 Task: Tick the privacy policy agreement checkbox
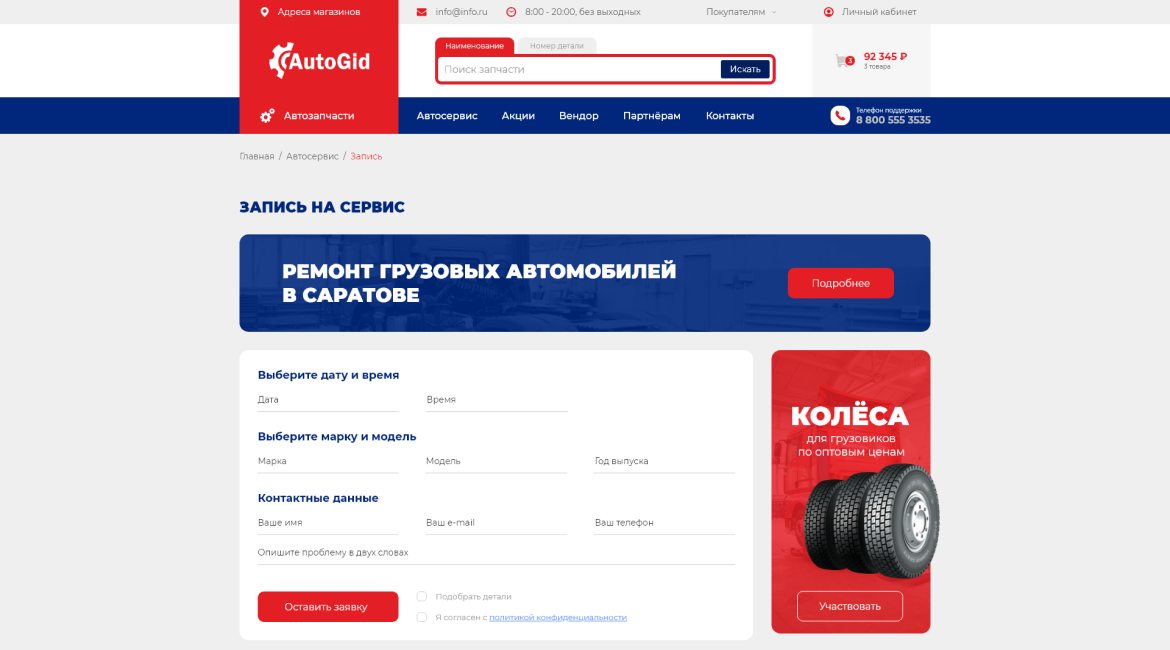coord(422,617)
